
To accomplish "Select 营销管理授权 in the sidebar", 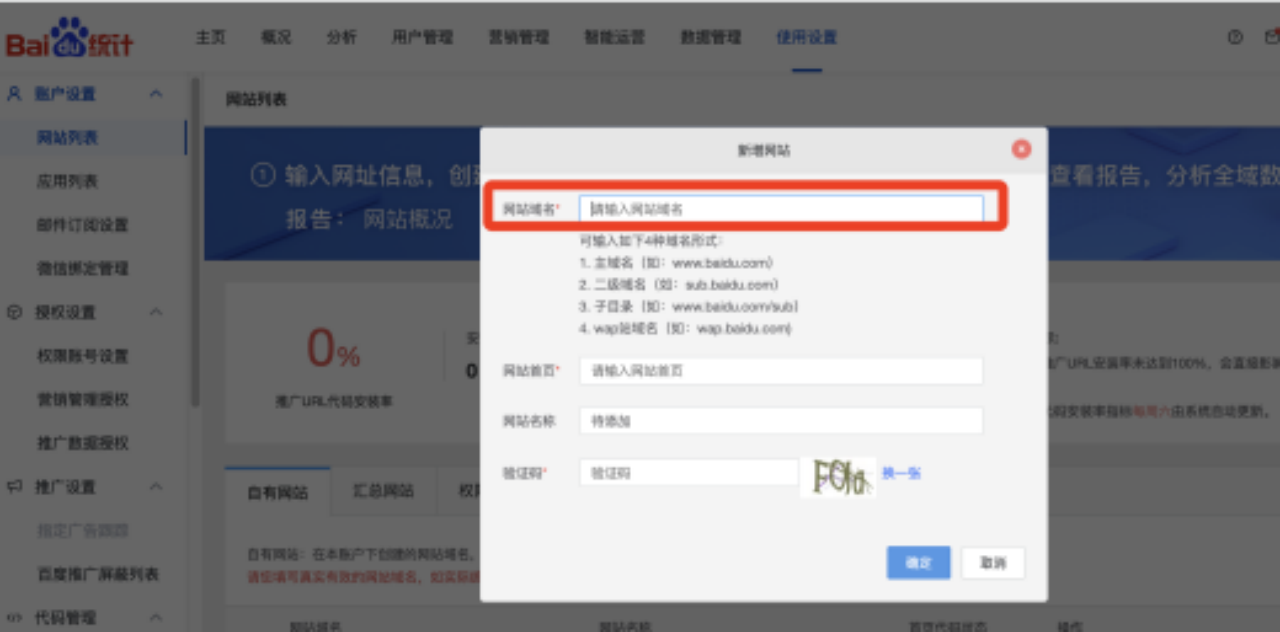I will (x=82, y=399).
